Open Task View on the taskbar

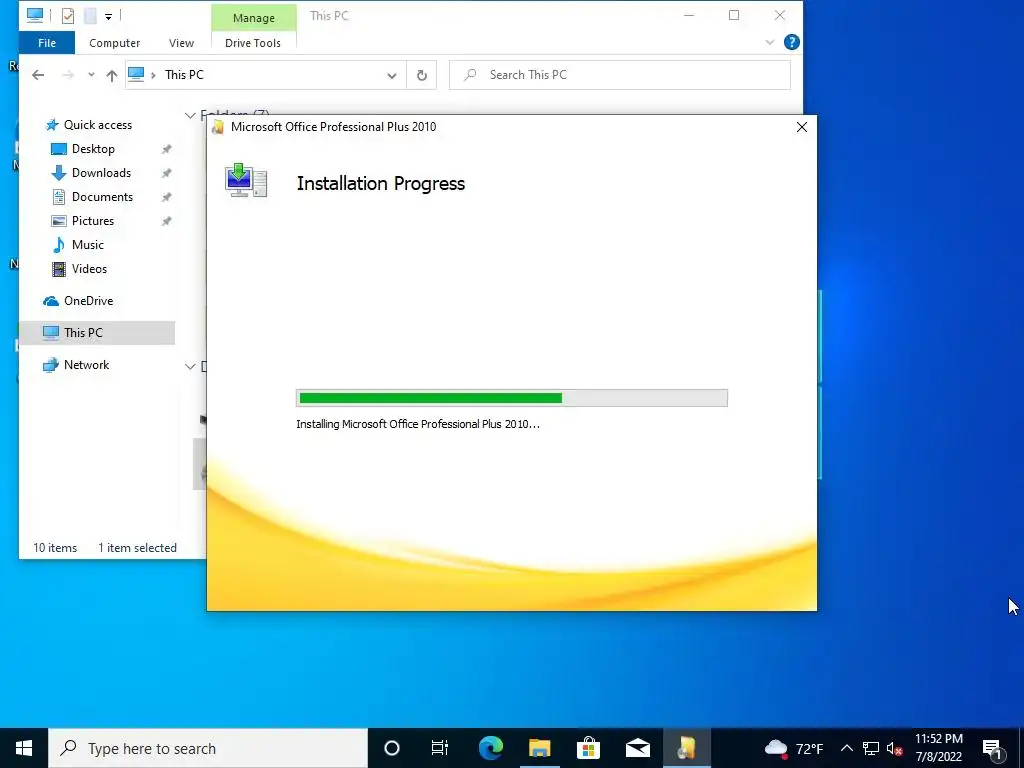(x=440, y=748)
